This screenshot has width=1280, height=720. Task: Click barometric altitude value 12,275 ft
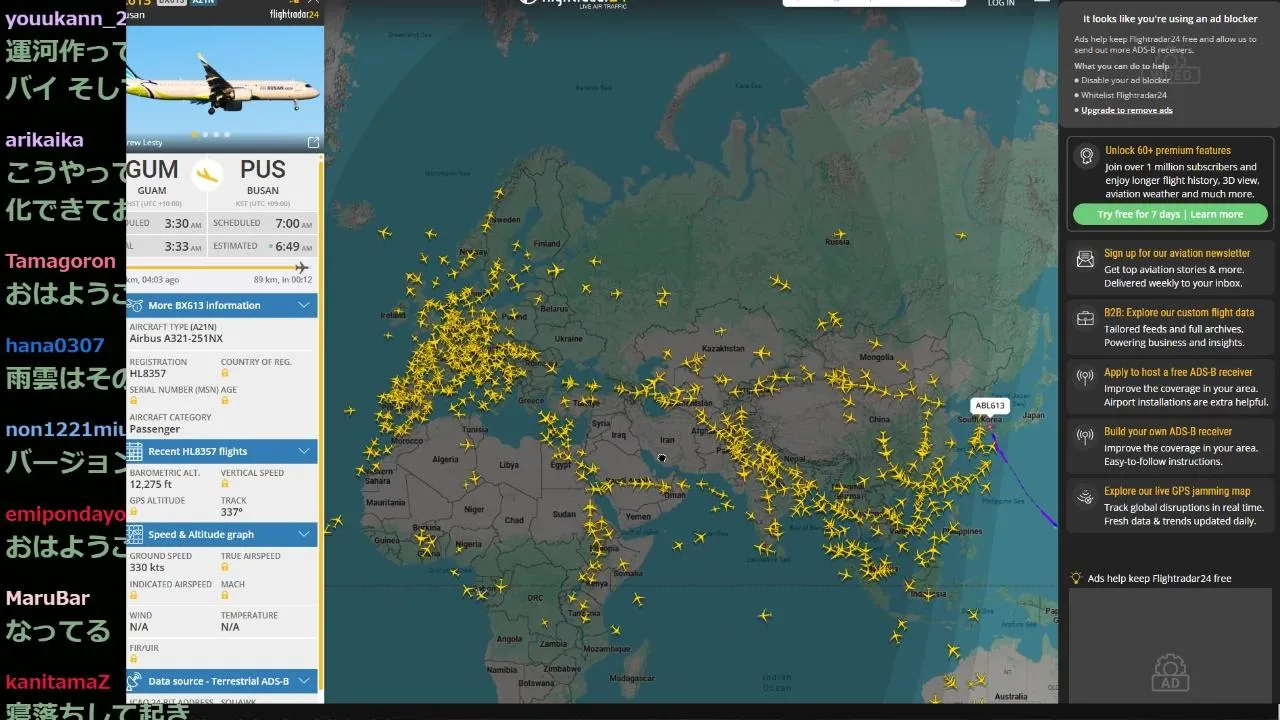151,484
